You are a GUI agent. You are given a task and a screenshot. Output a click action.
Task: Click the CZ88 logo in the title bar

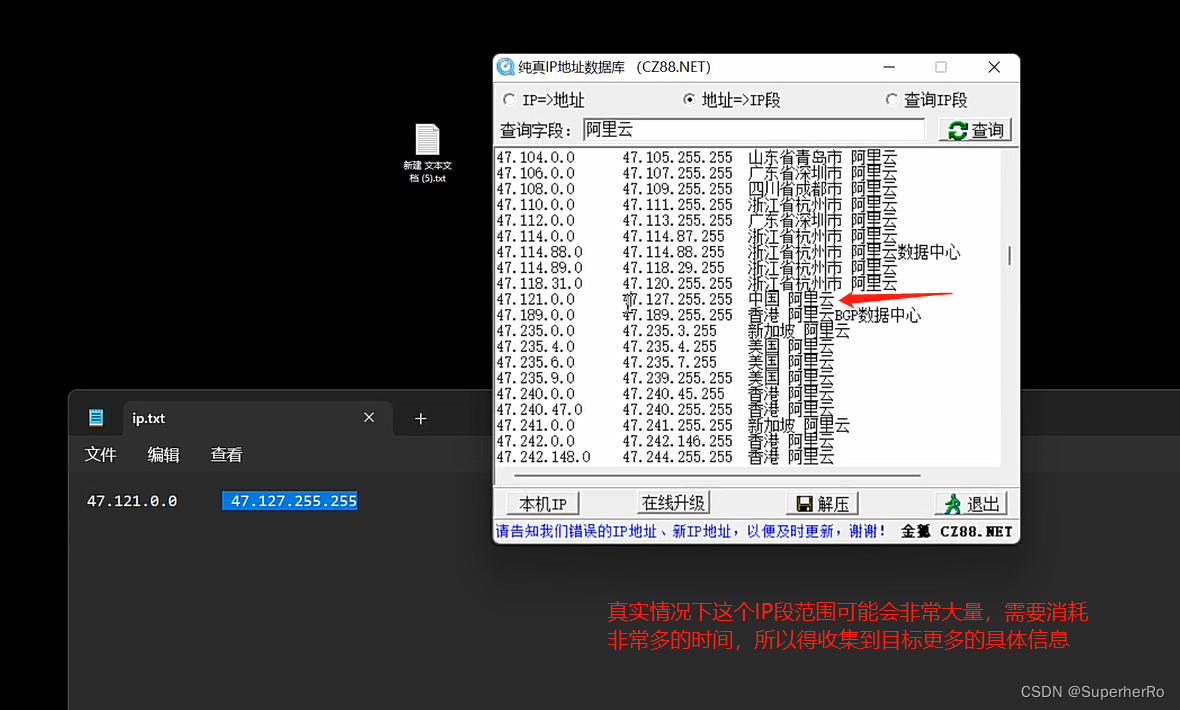coord(504,66)
